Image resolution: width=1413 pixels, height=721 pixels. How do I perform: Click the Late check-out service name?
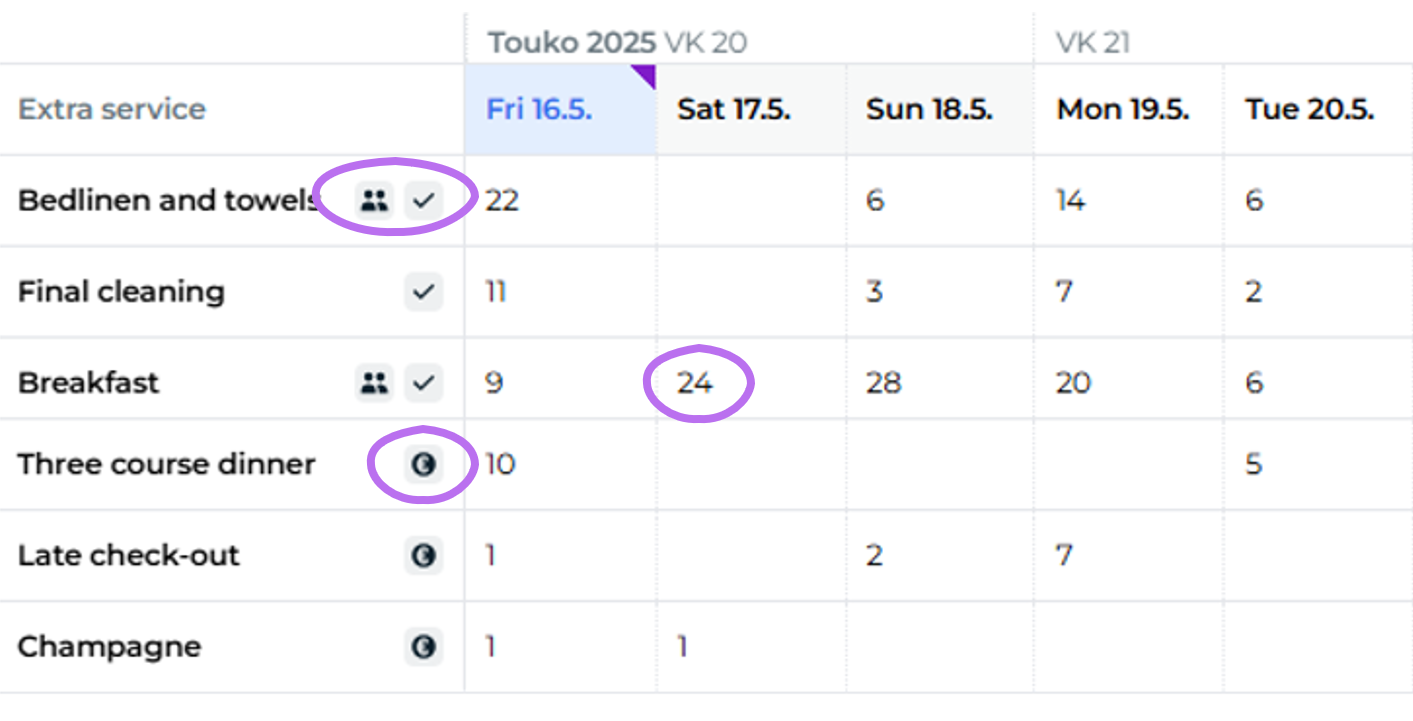[127, 555]
